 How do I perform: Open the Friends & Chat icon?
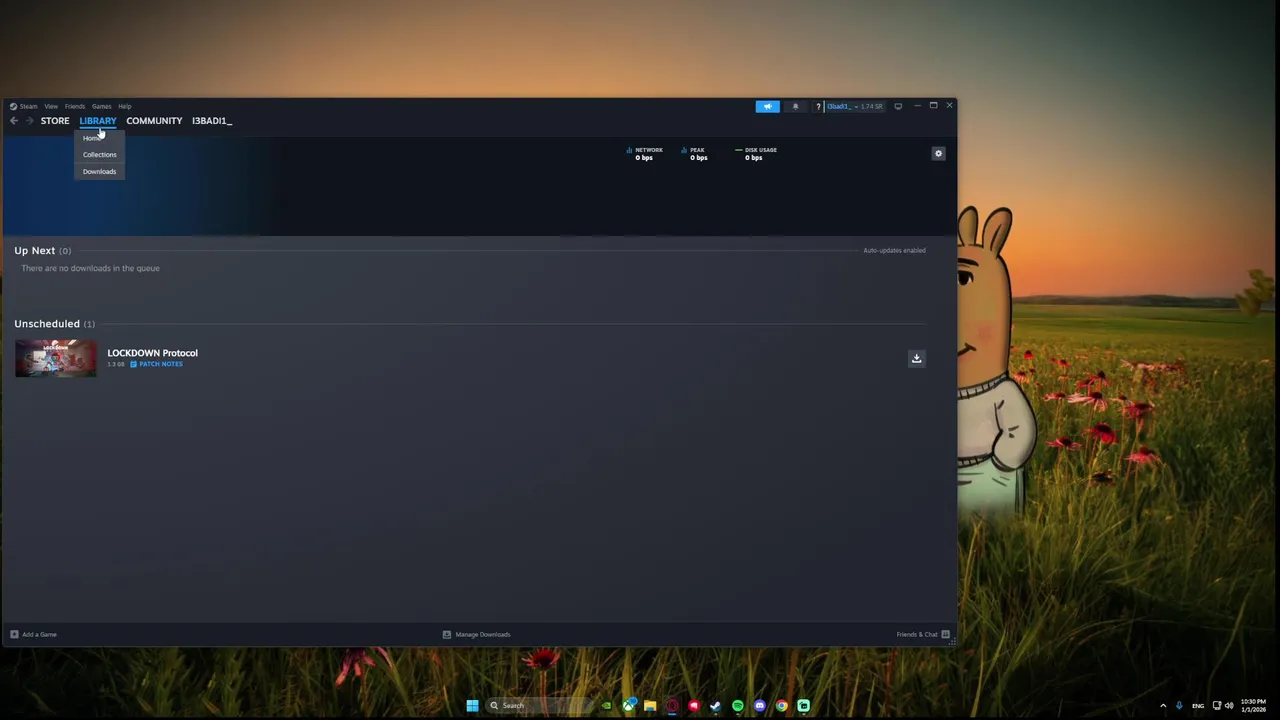(945, 634)
